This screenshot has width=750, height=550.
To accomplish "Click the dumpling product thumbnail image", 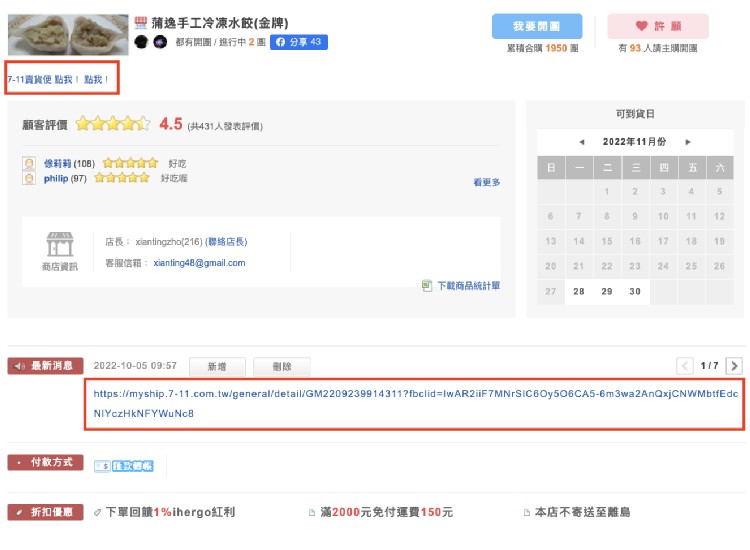I will (x=68, y=35).
